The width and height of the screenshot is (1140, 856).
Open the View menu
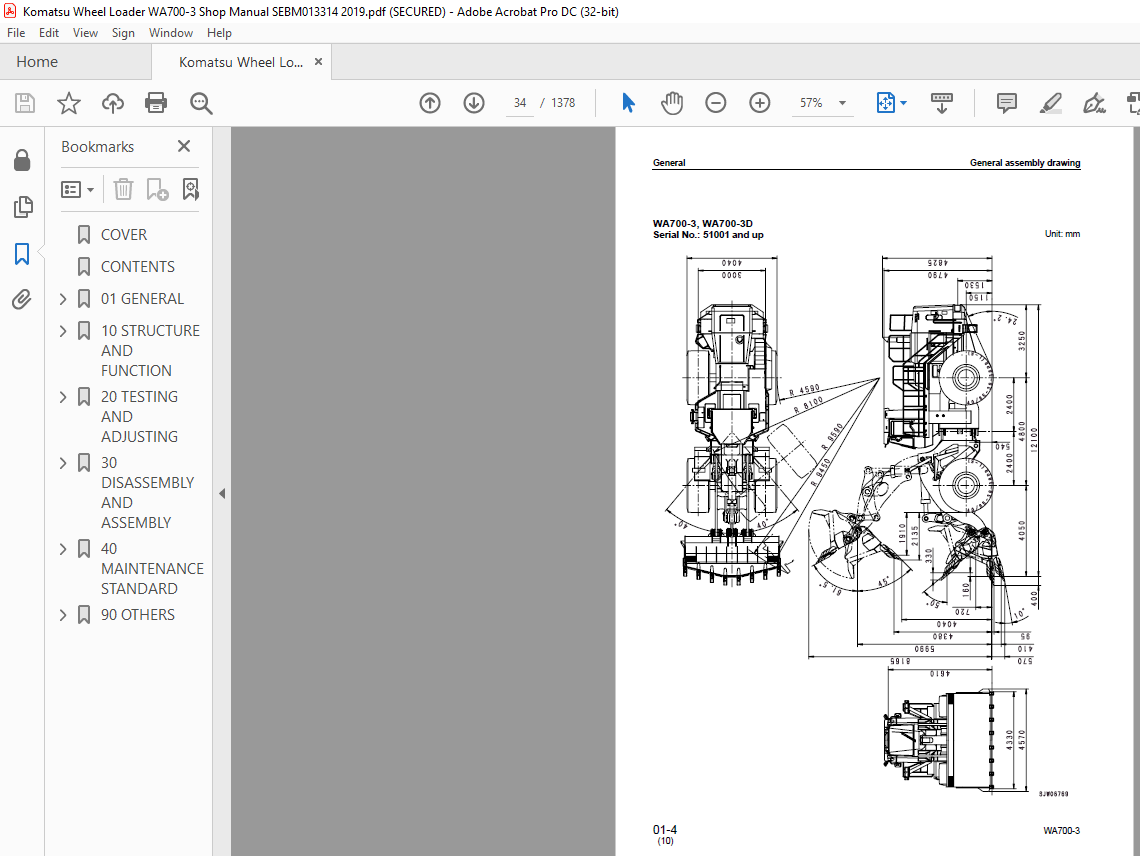tap(85, 33)
